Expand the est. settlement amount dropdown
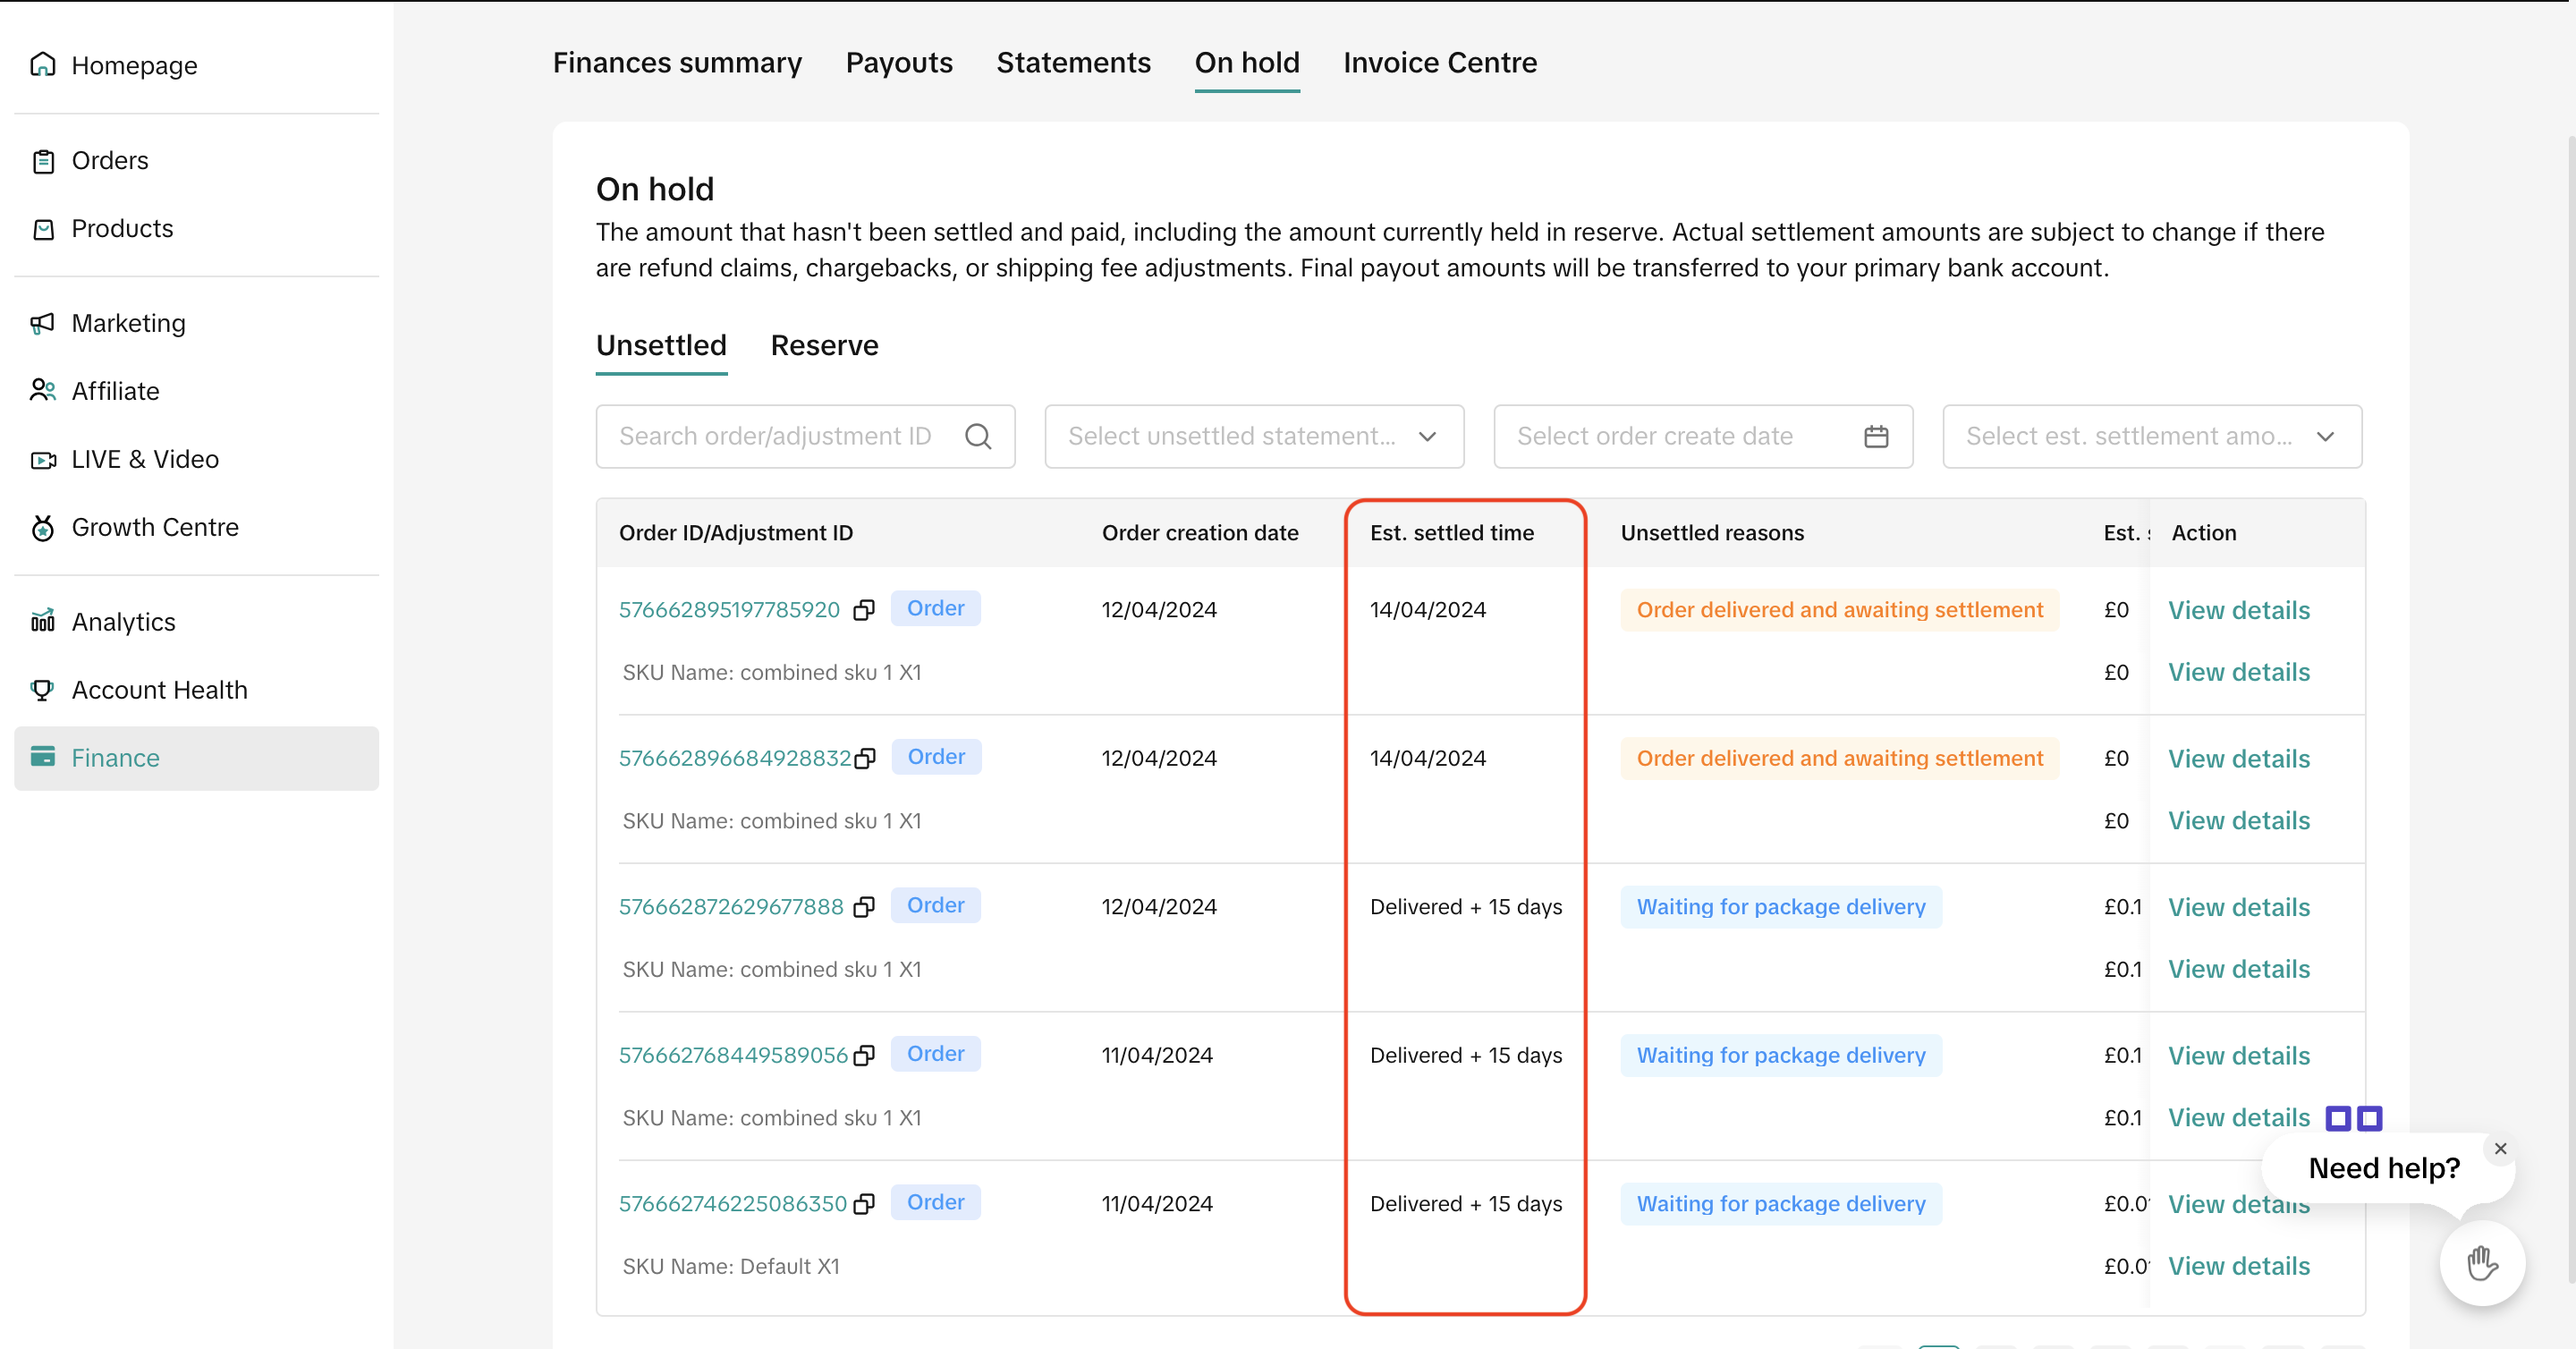Image resolution: width=2576 pixels, height=1349 pixels. coord(2151,436)
